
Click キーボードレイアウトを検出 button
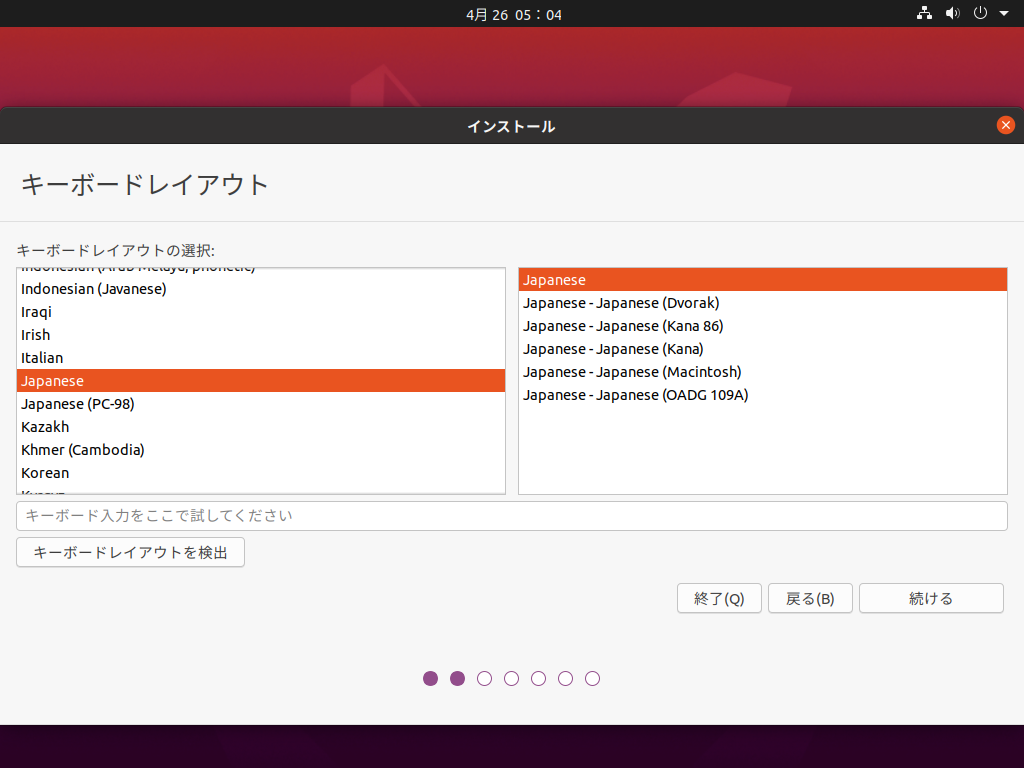tap(131, 552)
